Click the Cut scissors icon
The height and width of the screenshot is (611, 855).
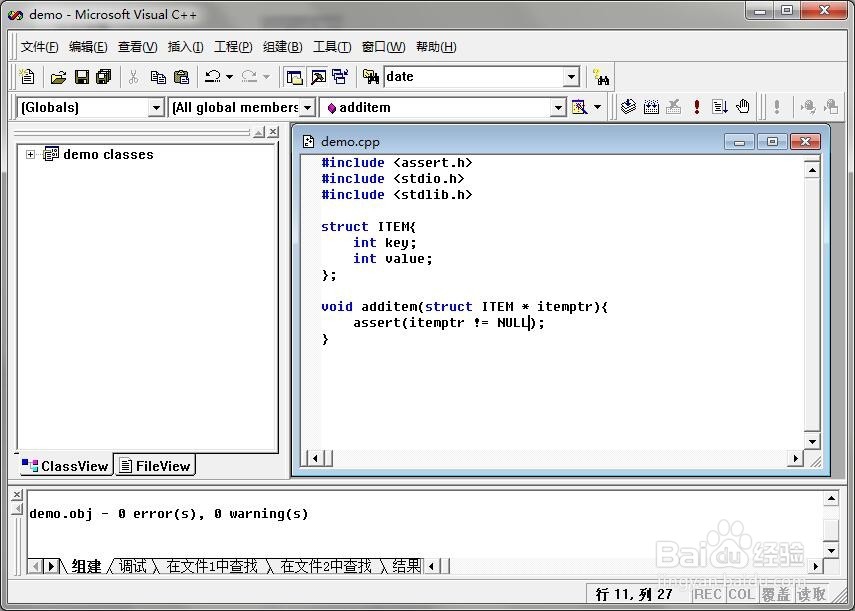pyautogui.click(x=134, y=77)
